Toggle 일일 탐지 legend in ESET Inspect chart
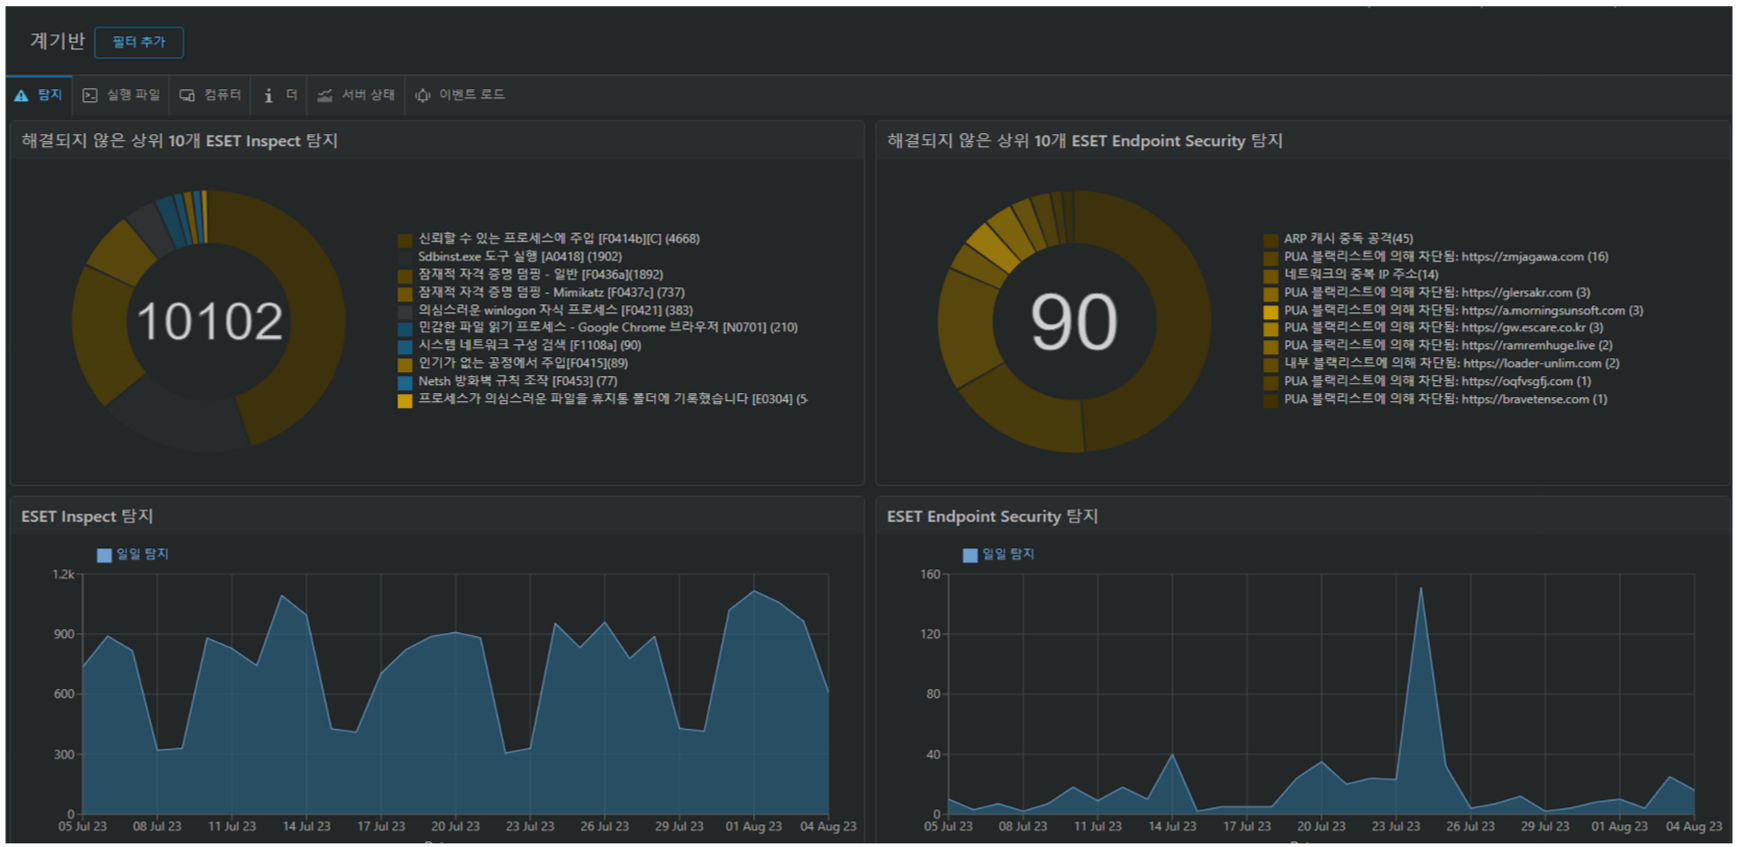 (133, 554)
